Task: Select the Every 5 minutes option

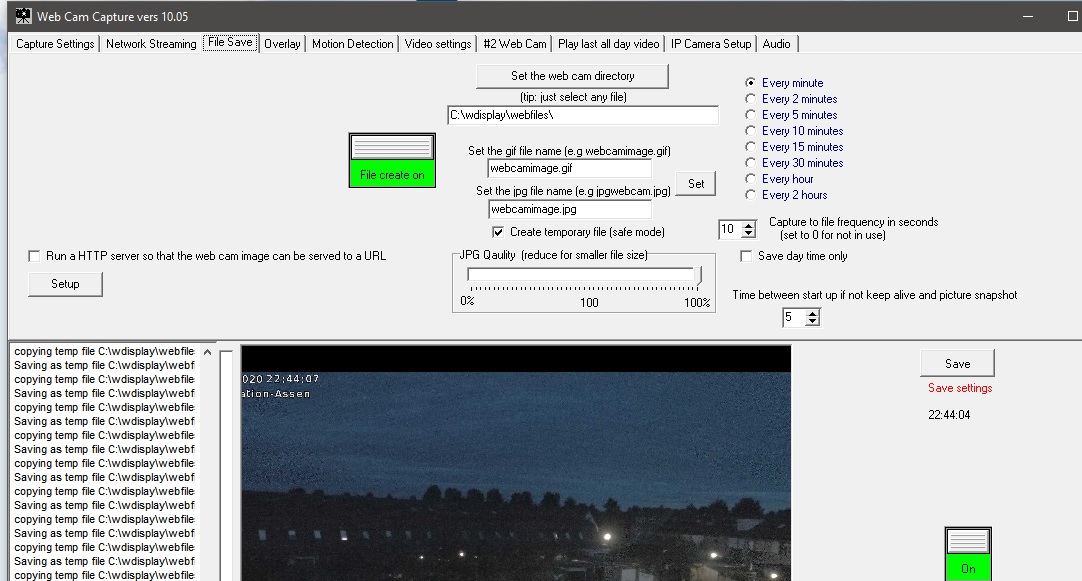Action: [751, 115]
